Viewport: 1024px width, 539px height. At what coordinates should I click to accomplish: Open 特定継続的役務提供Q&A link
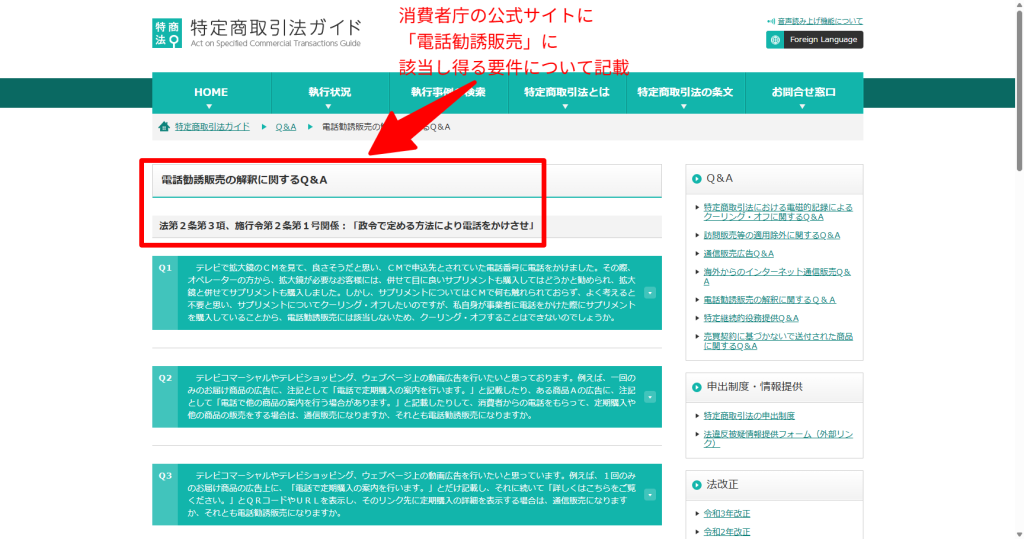coord(751,318)
